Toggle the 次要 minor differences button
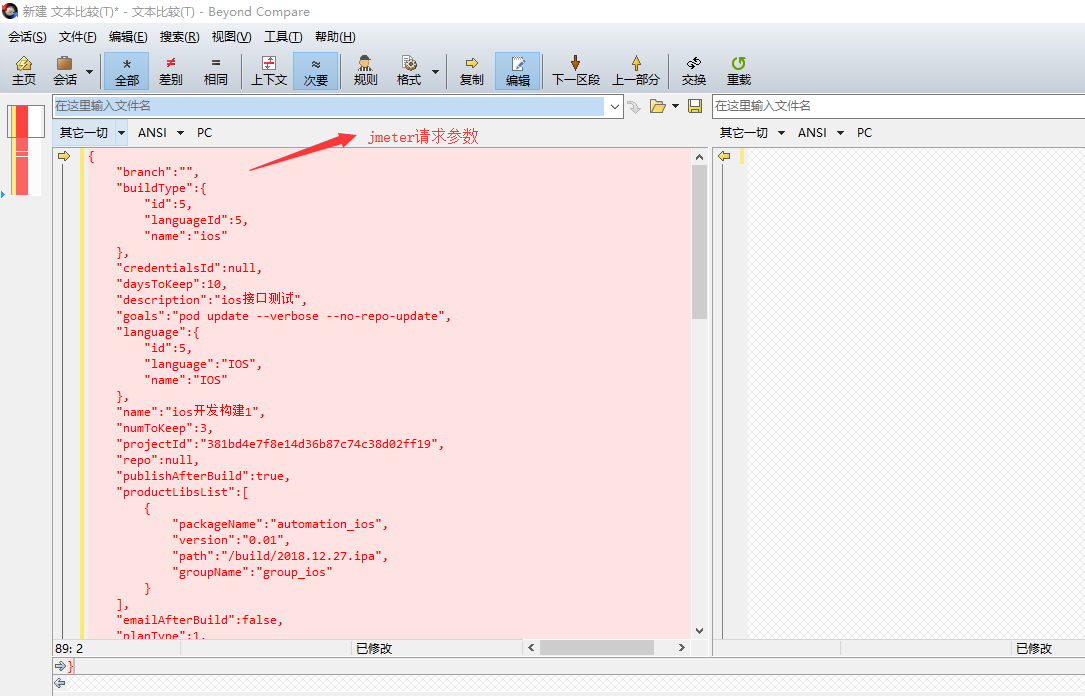 click(x=316, y=71)
